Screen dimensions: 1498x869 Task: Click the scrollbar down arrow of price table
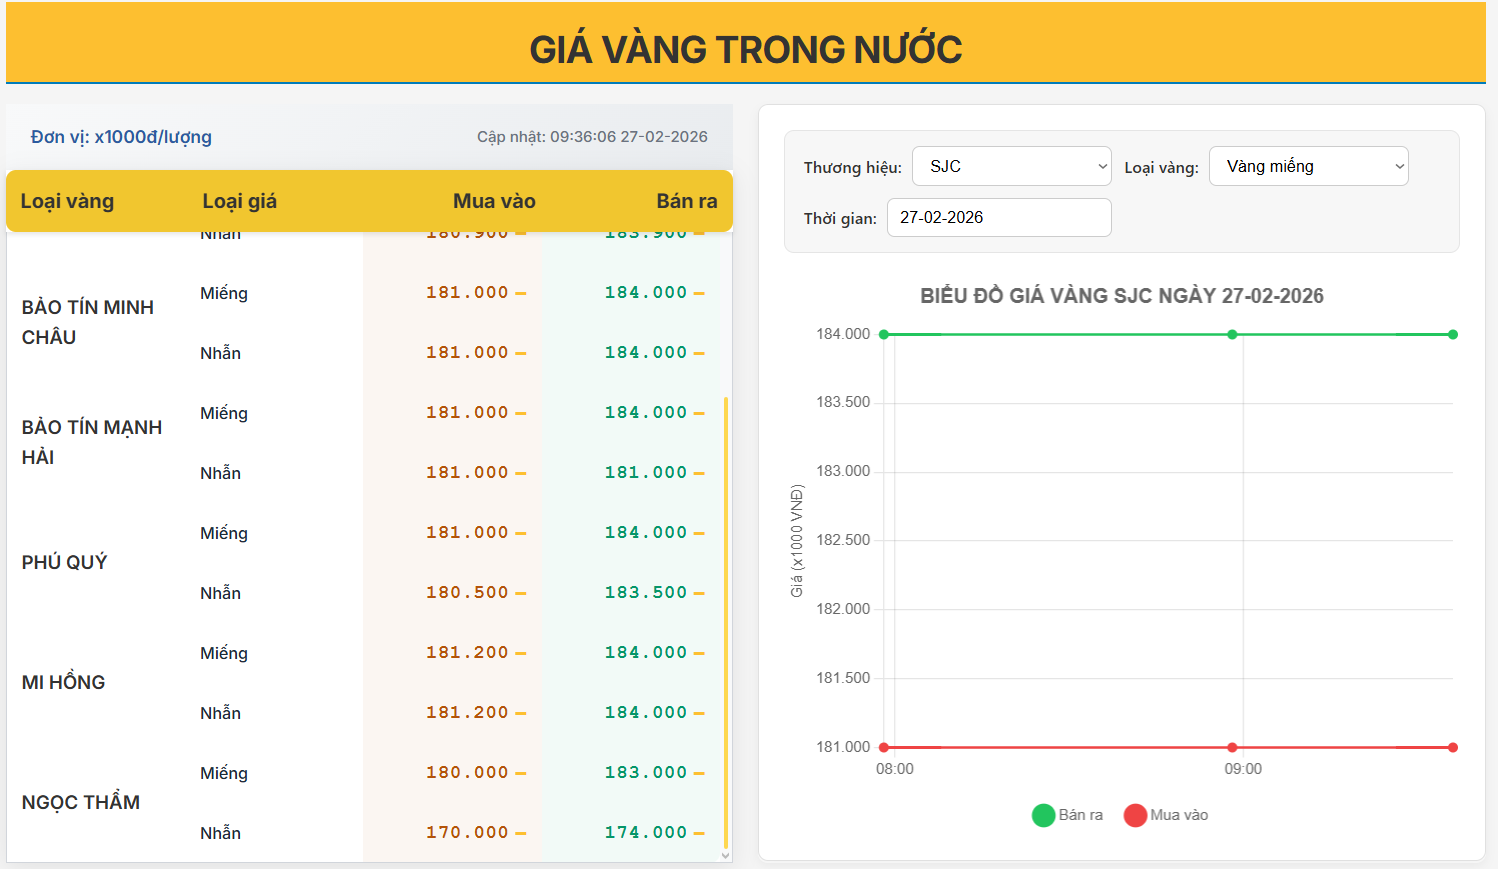click(726, 856)
